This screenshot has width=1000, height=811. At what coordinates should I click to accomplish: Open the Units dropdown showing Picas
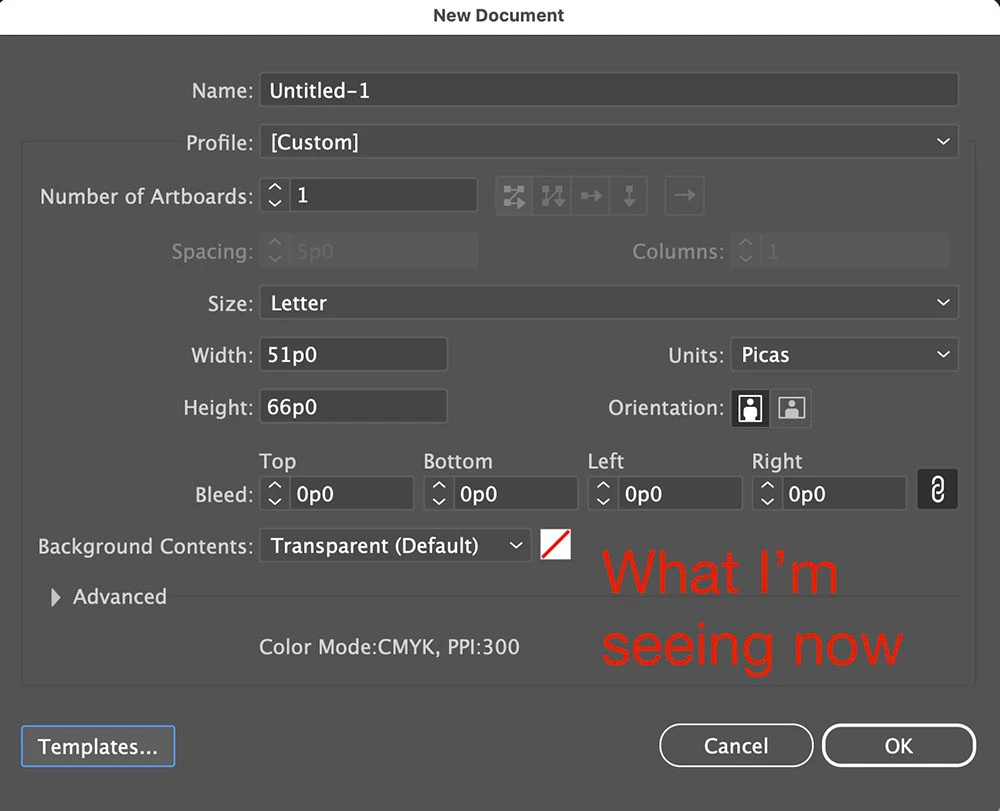pyautogui.click(x=844, y=354)
